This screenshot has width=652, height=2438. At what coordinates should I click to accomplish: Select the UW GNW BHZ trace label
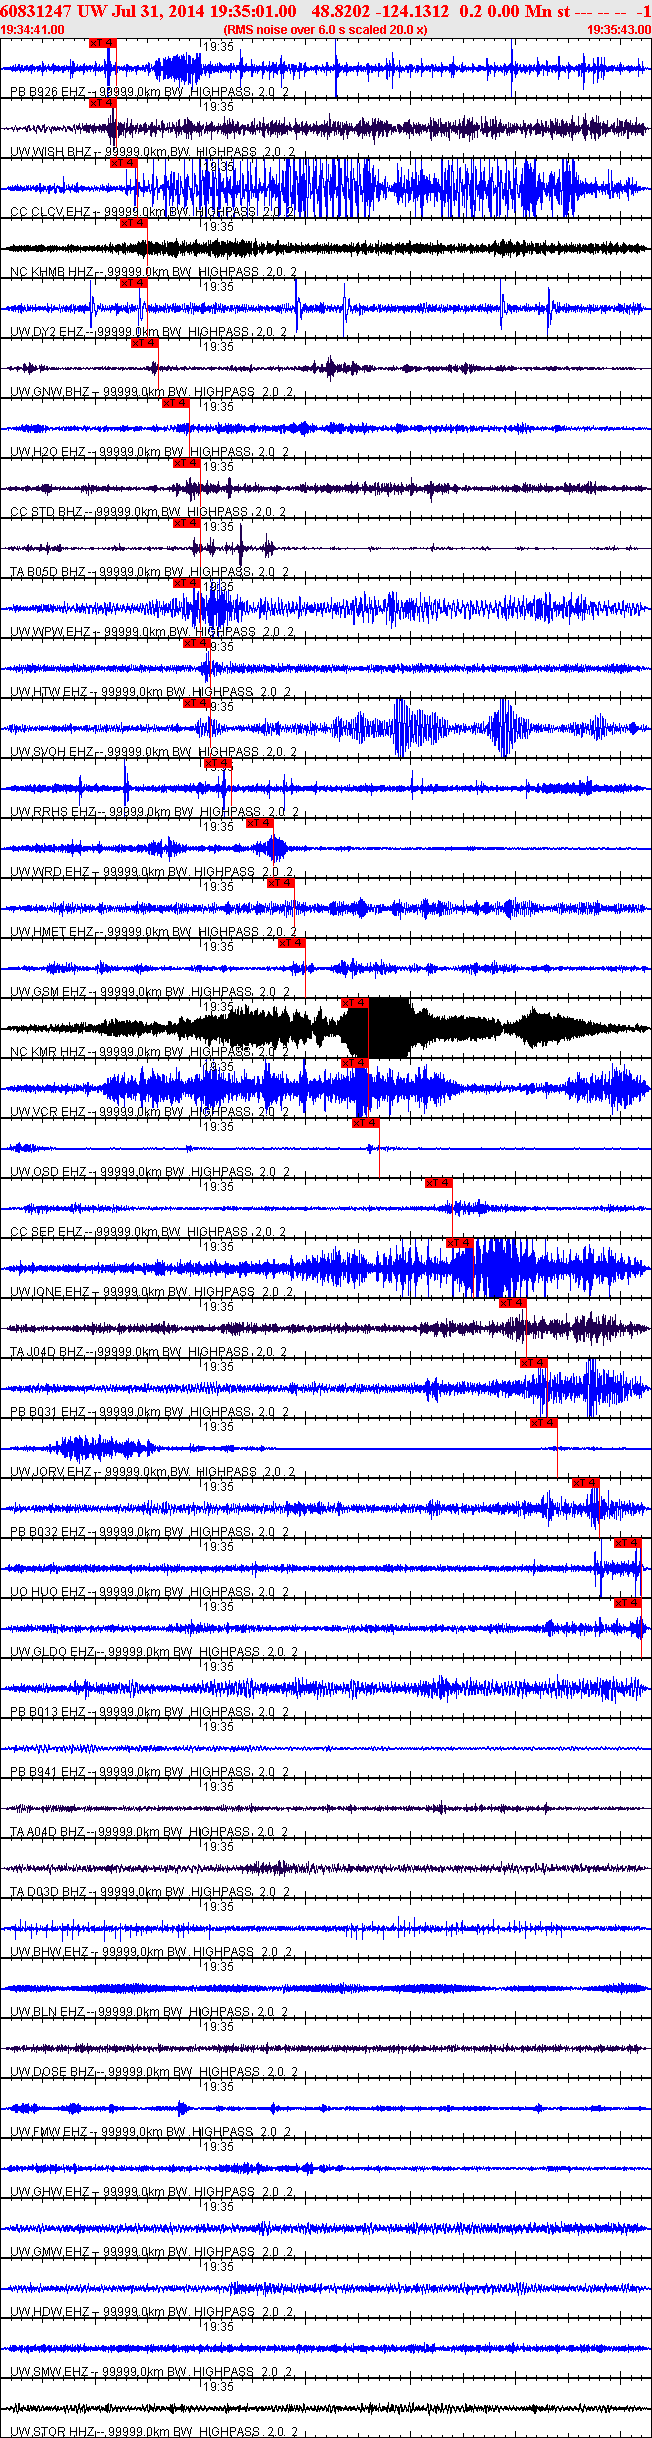(x=152, y=392)
